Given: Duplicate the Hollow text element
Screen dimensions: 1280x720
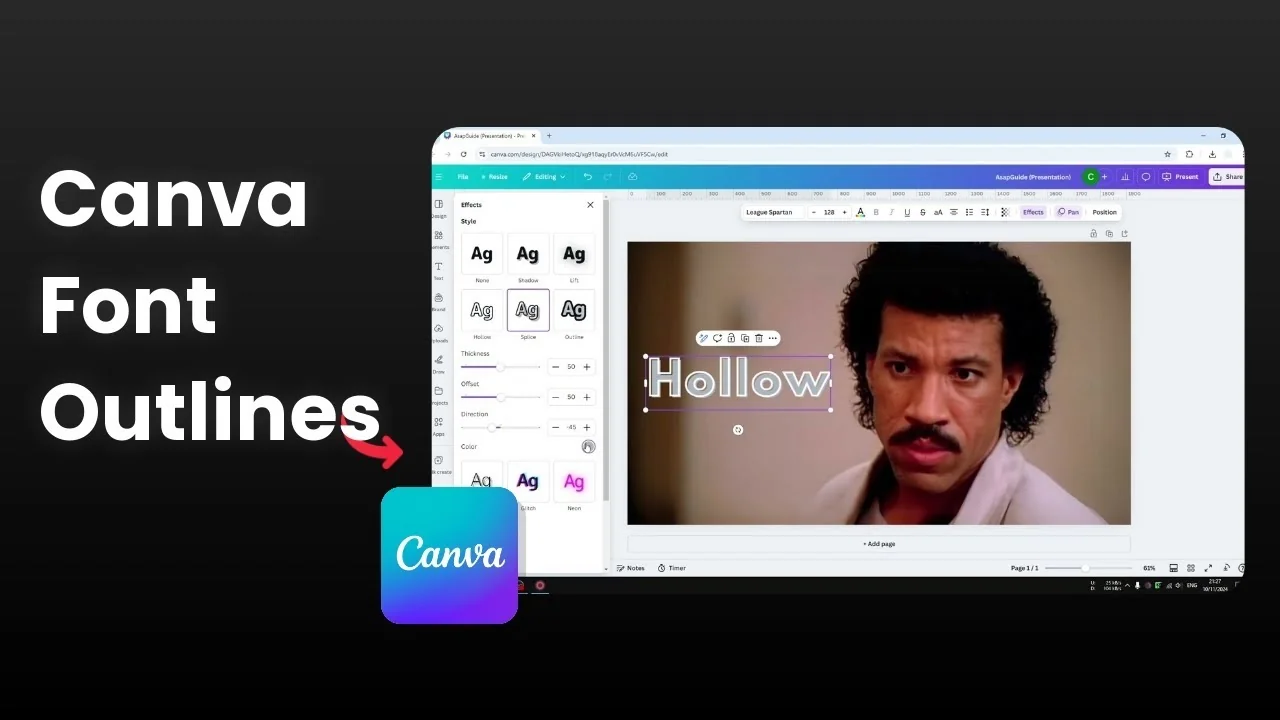Looking at the screenshot, I should (745, 338).
